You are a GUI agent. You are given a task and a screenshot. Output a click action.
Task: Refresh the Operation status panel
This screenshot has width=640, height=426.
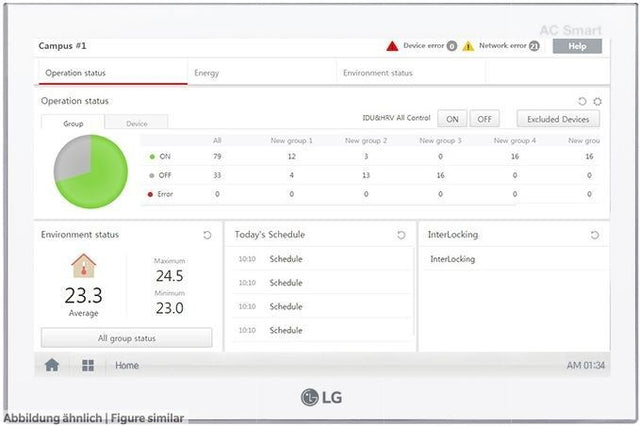pos(582,101)
